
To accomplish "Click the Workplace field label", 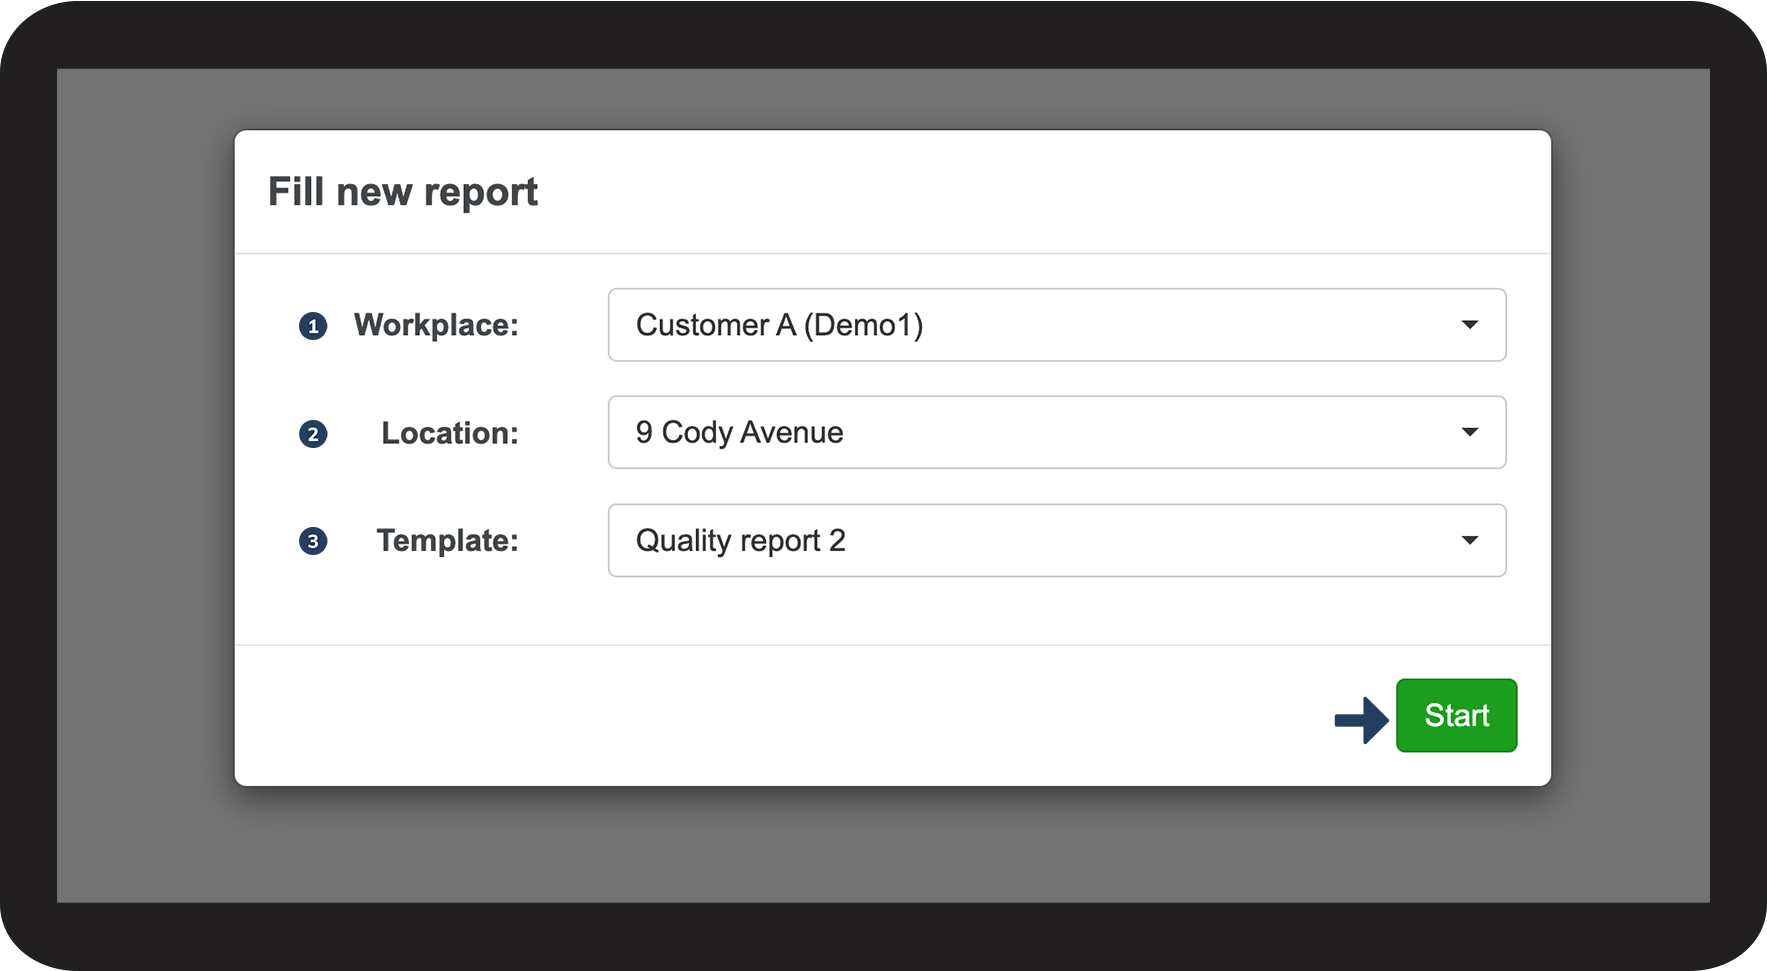I will pyautogui.click(x=436, y=325).
